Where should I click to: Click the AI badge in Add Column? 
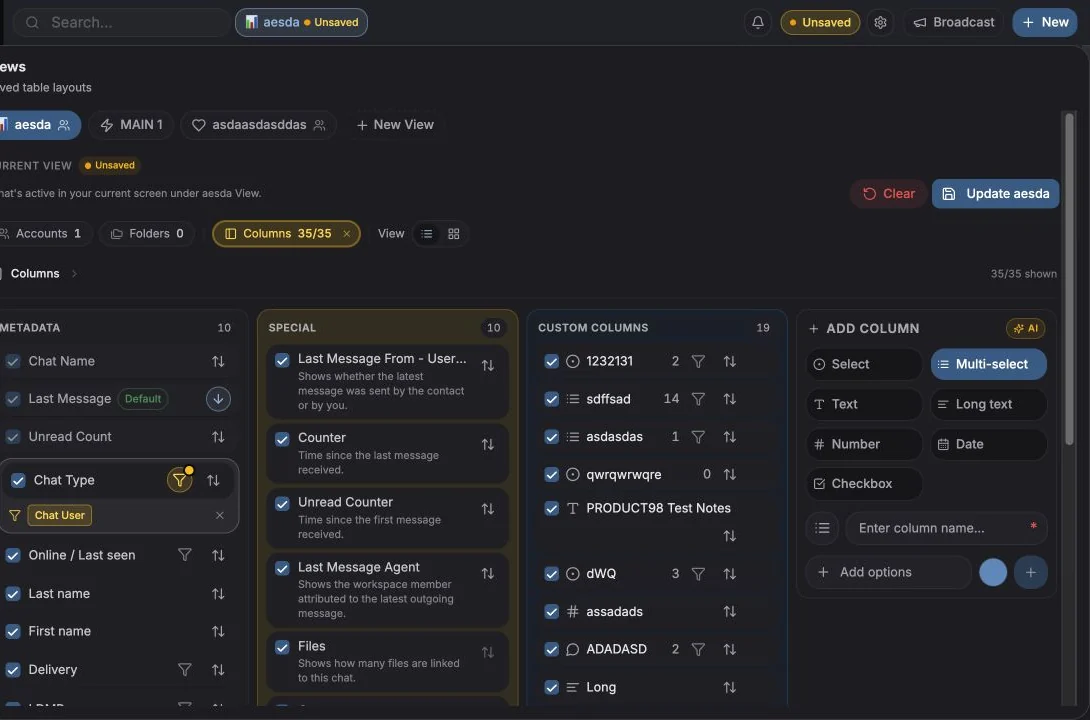click(x=1025, y=328)
